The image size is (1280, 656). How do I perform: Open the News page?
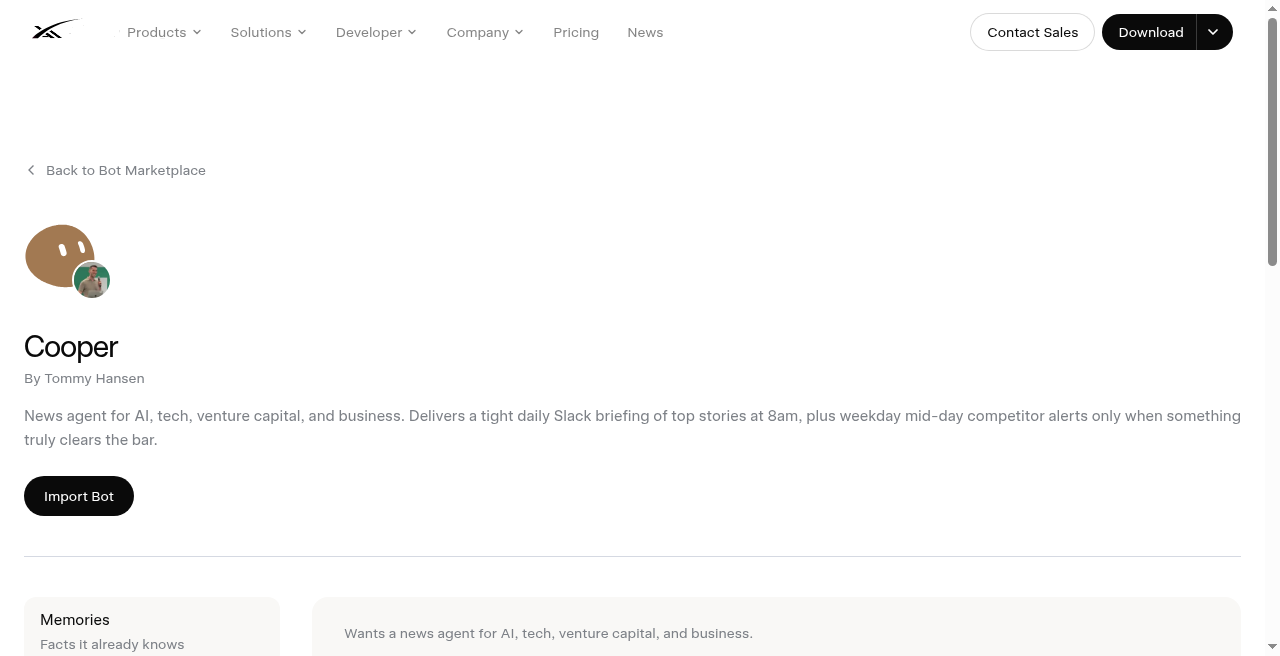click(645, 32)
